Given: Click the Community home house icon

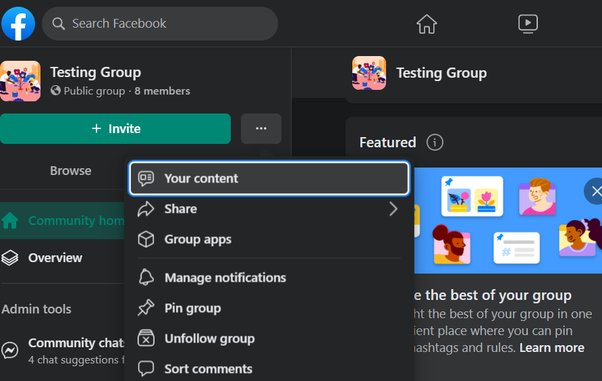Looking at the screenshot, I should tap(10, 220).
